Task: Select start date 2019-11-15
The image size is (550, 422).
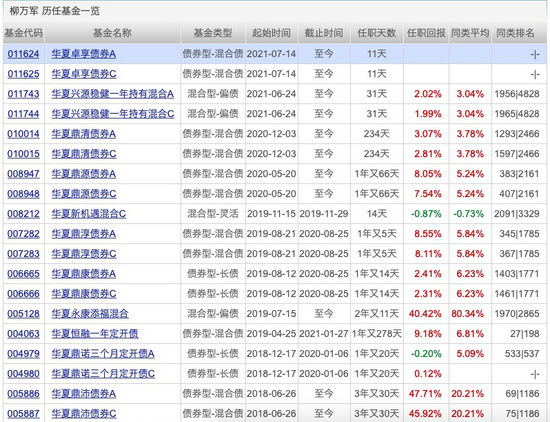Action: pos(271,214)
